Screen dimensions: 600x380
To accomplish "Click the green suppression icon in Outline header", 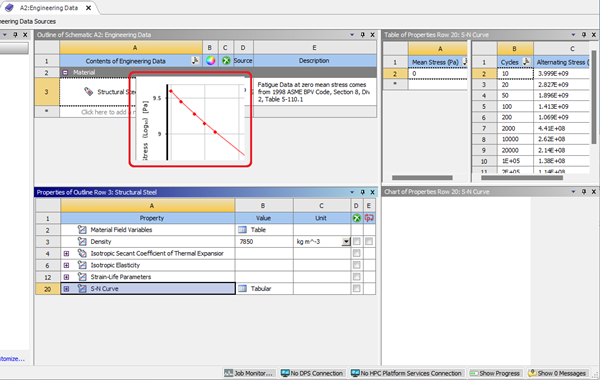I will (226, 60).
